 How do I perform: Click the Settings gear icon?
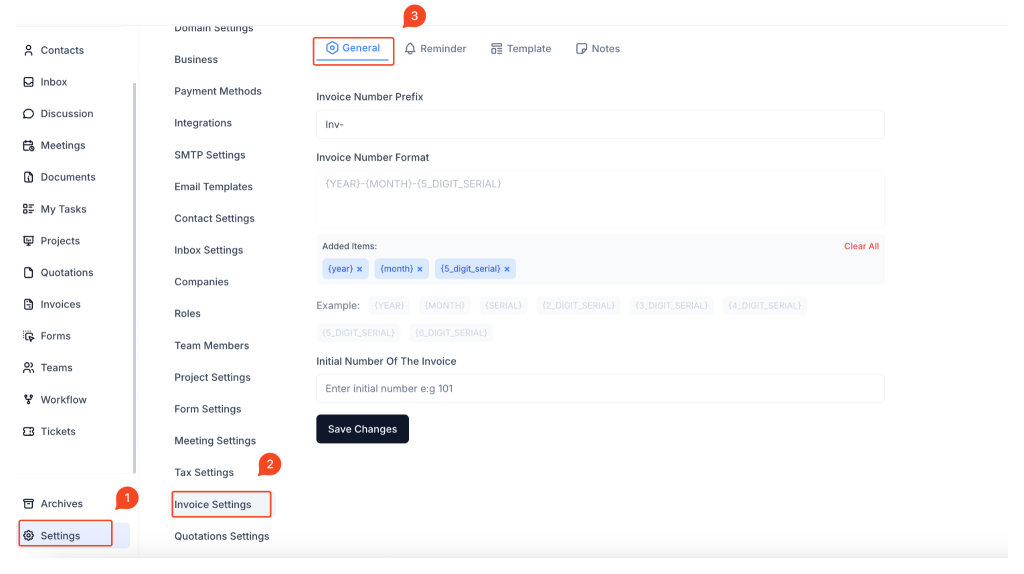click(x=28, y=536)
